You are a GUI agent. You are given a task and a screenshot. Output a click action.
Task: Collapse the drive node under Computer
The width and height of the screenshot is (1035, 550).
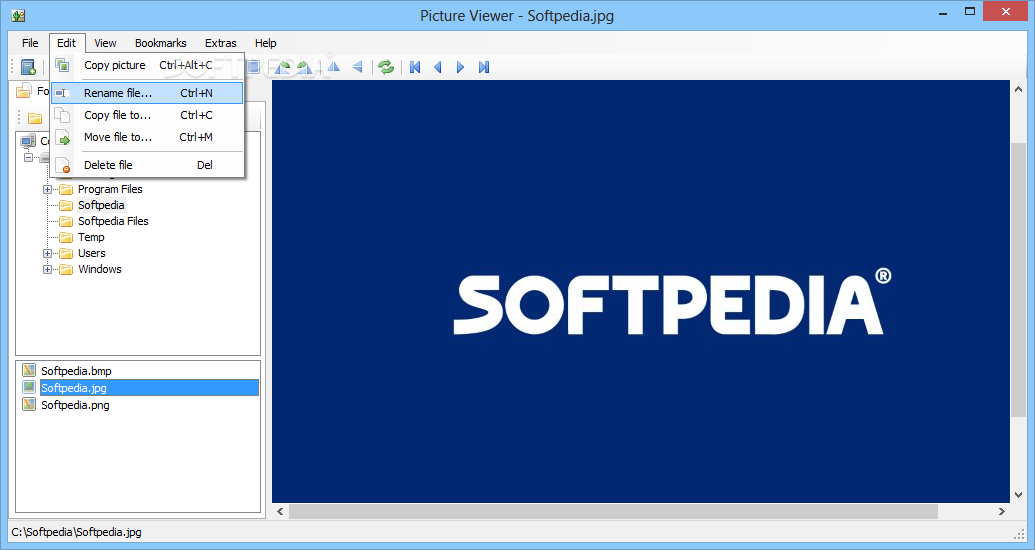point(28,157)
